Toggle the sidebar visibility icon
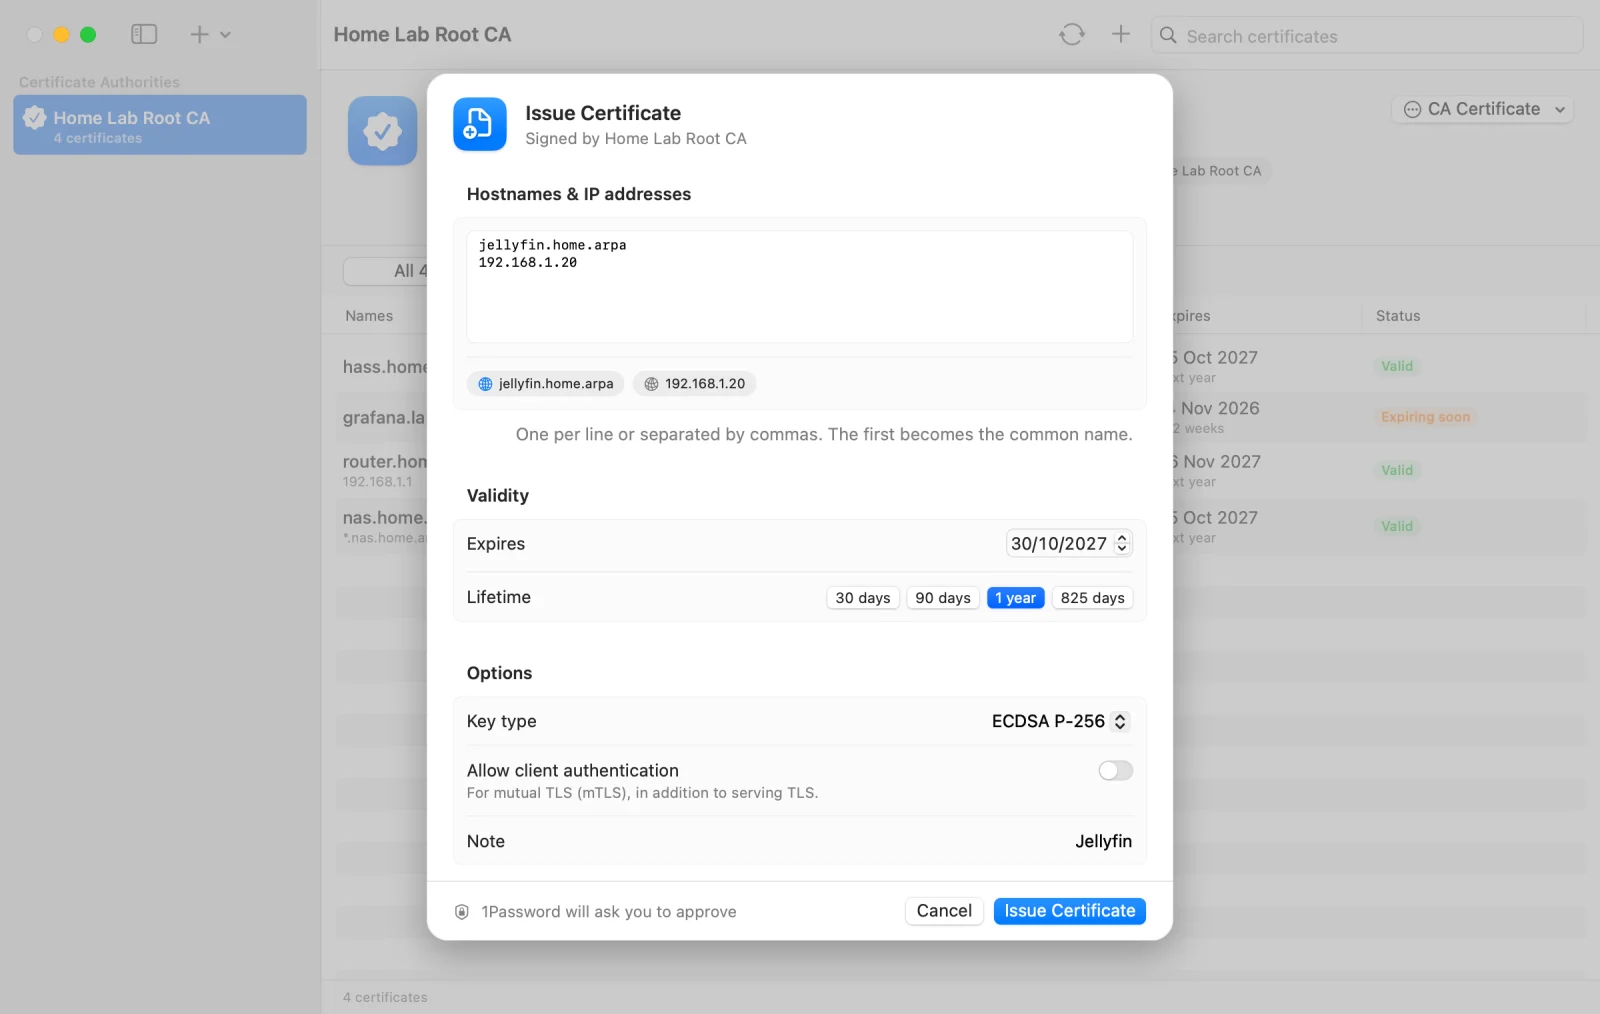 pos(144,34)
